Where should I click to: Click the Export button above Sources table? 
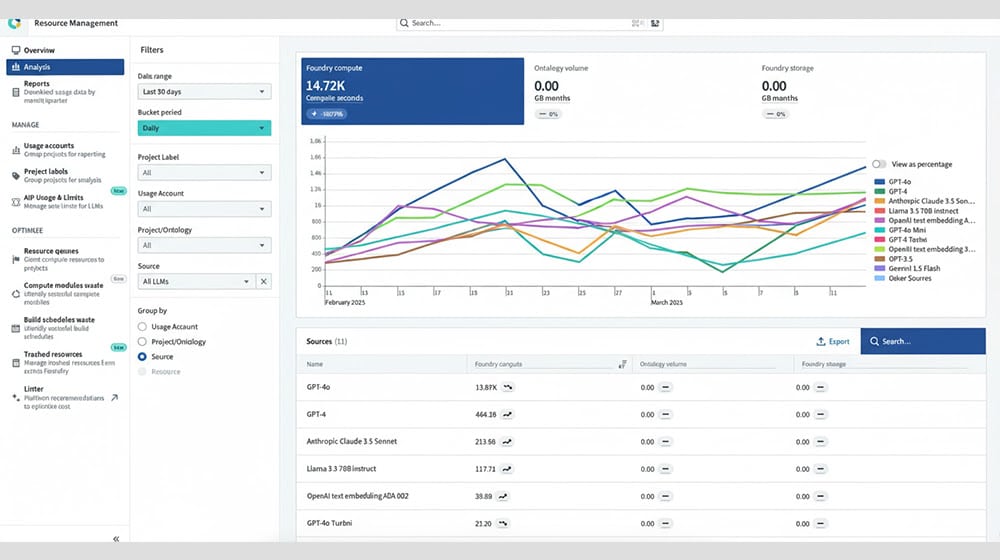click(x=833, y=341)
